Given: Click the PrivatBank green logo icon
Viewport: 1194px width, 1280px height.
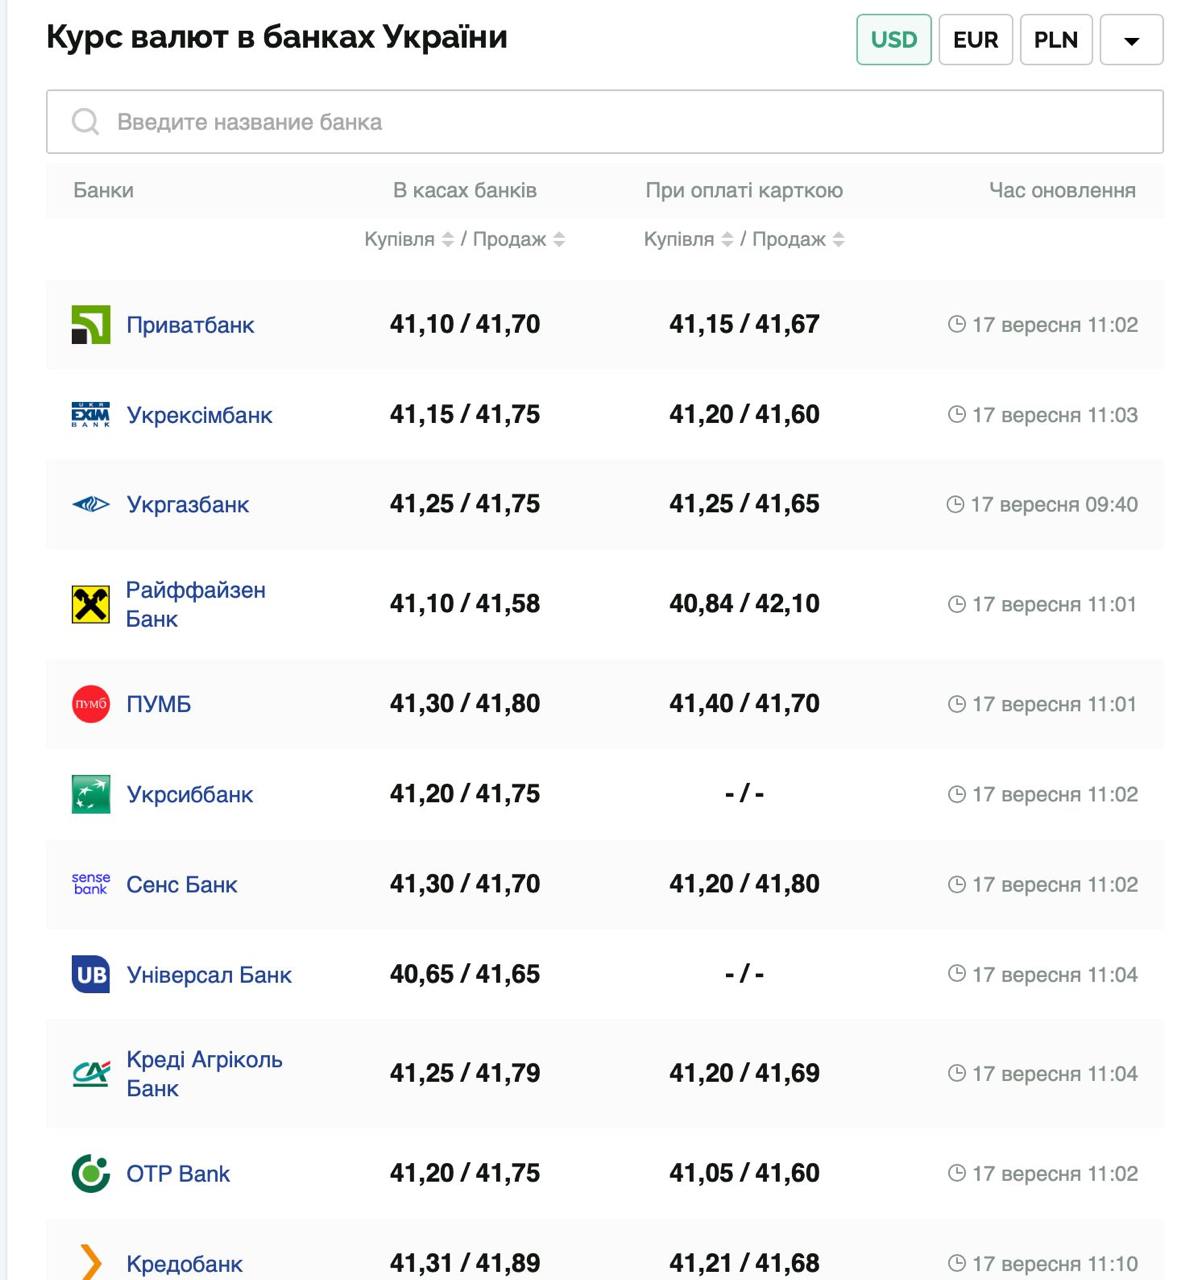Looking at the screenshot, I should (x=91, y=325).
